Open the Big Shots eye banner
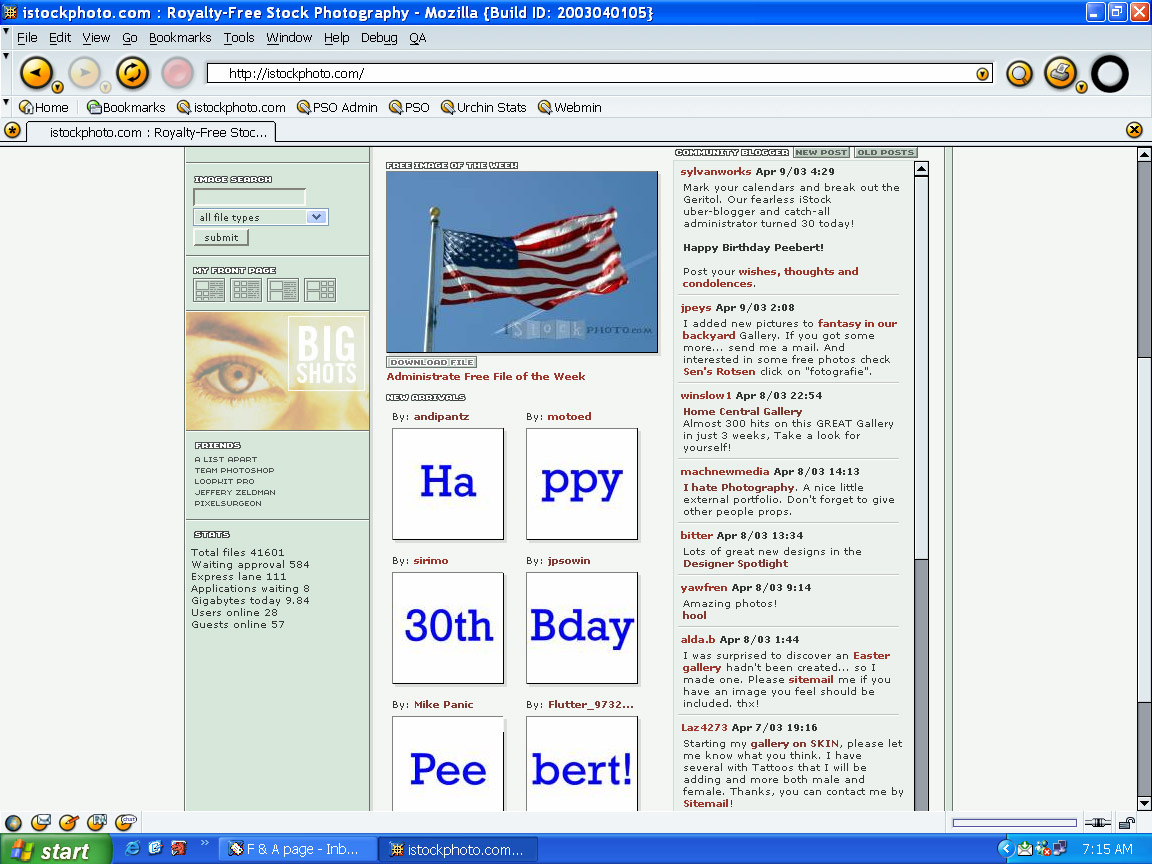Viewport: 1152px width, 864px height. point(278,371)
